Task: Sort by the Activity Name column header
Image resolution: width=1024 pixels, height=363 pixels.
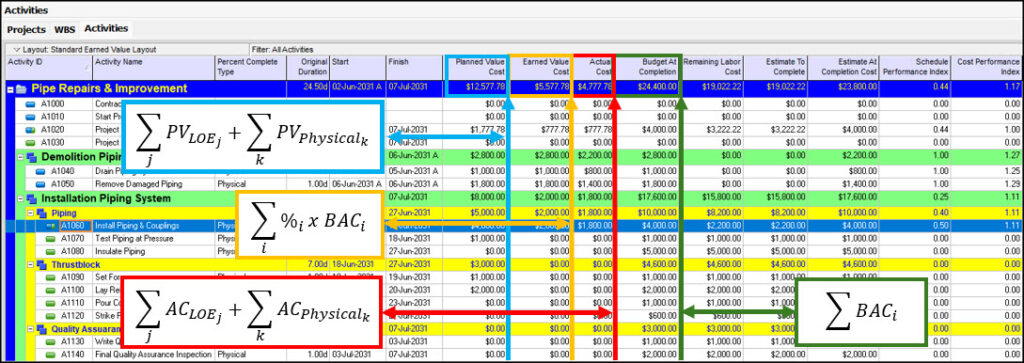Action: click(154, 67)
